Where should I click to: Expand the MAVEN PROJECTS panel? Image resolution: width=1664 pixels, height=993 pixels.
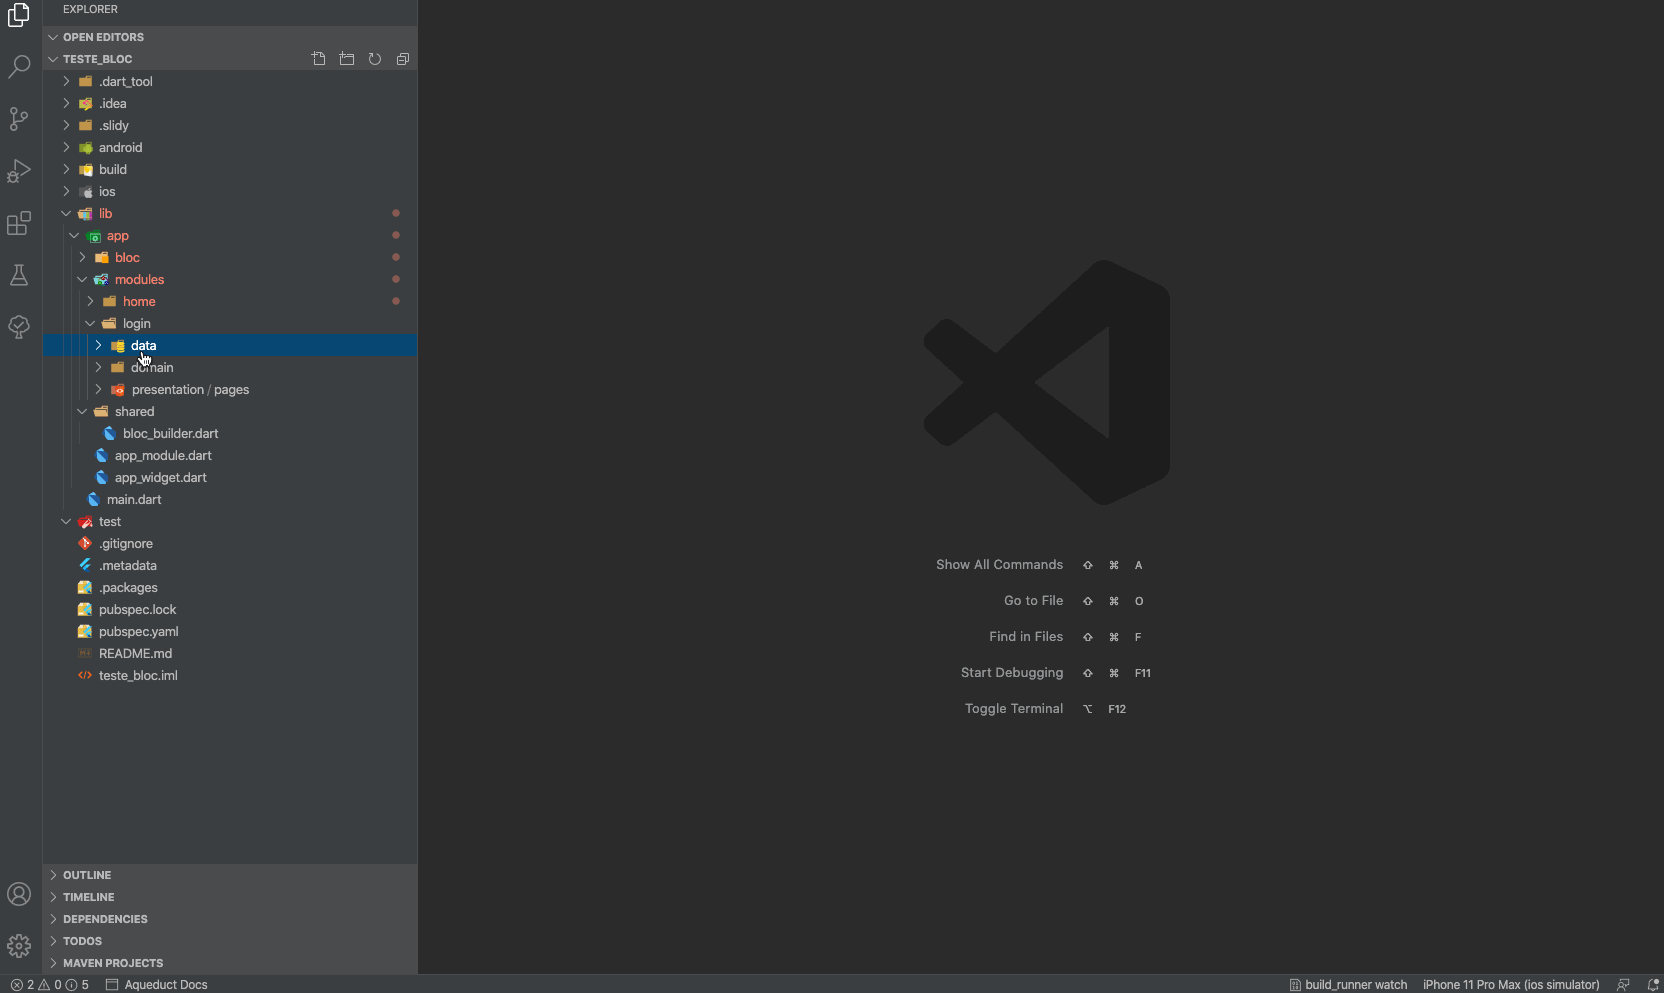(230, 963)
